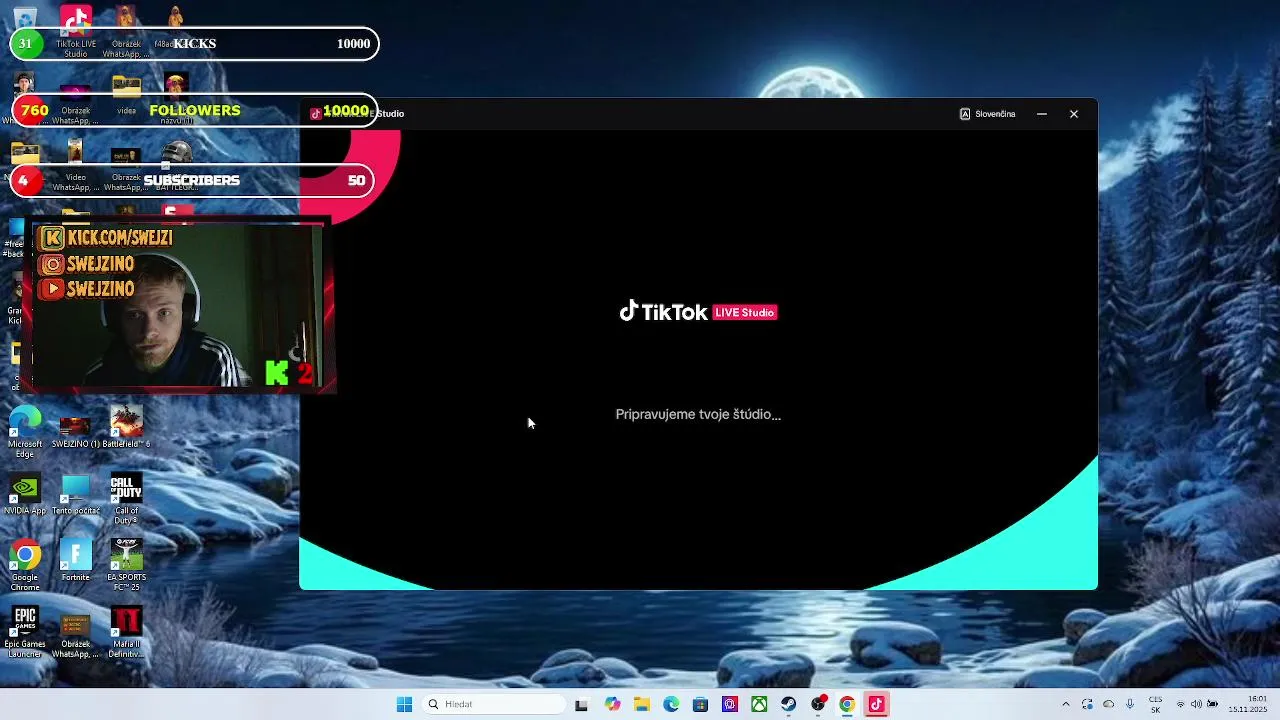Click the TikTok LIVE Studio logo in the loading screen
Viewport: 1280px width, 720px height.
(x=698, y=312)
